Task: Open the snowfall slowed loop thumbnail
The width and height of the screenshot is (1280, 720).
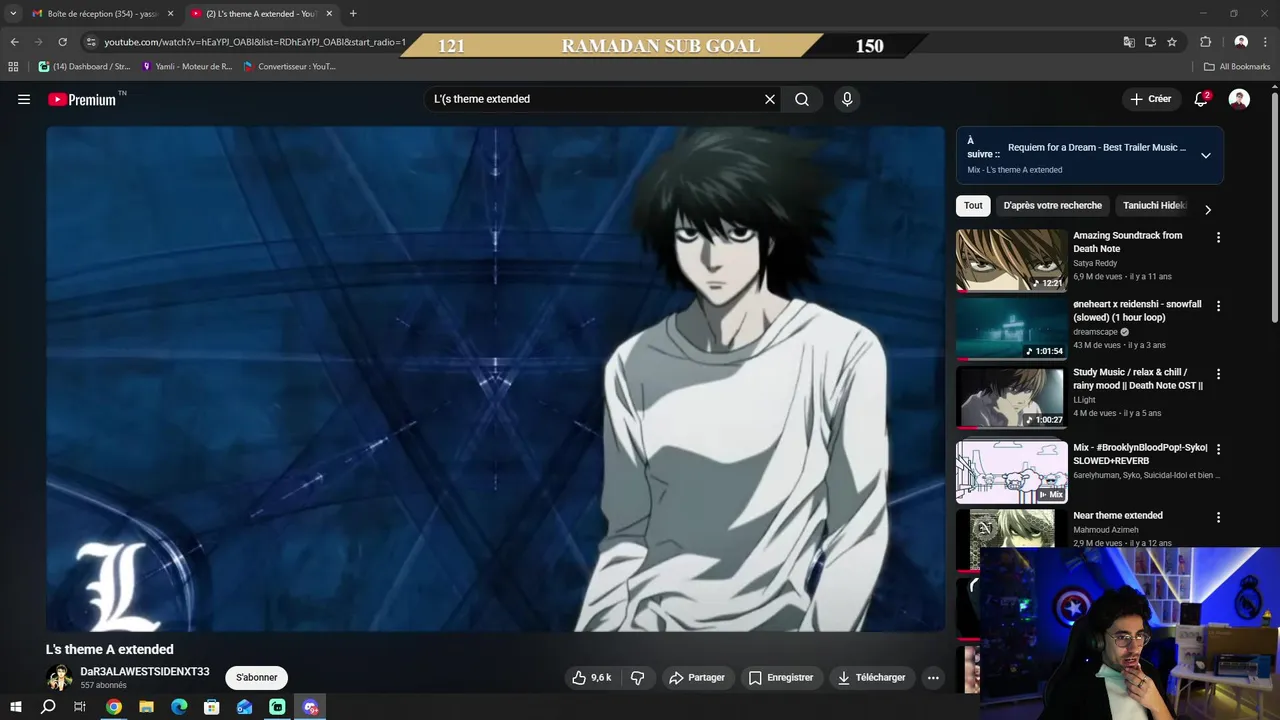Action: 1011,328
